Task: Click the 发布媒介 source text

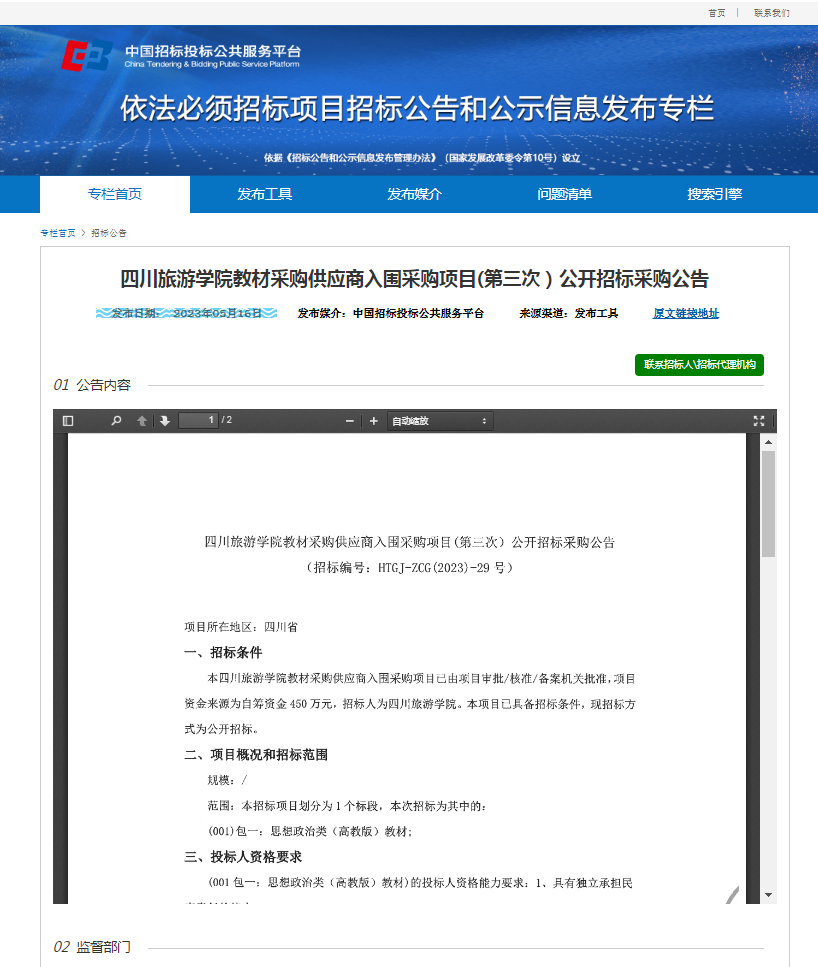Action: pos(390,313)
